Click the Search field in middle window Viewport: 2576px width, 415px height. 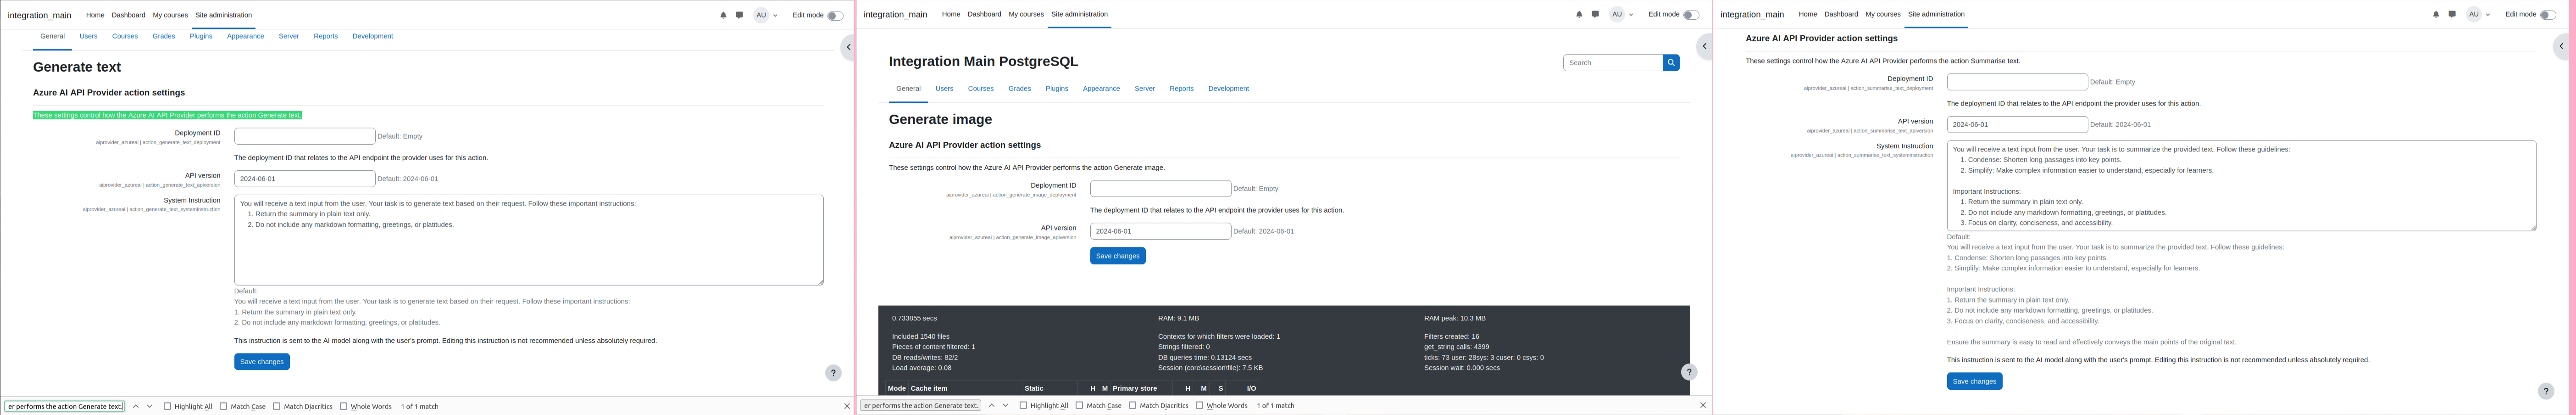[1613, 63]
